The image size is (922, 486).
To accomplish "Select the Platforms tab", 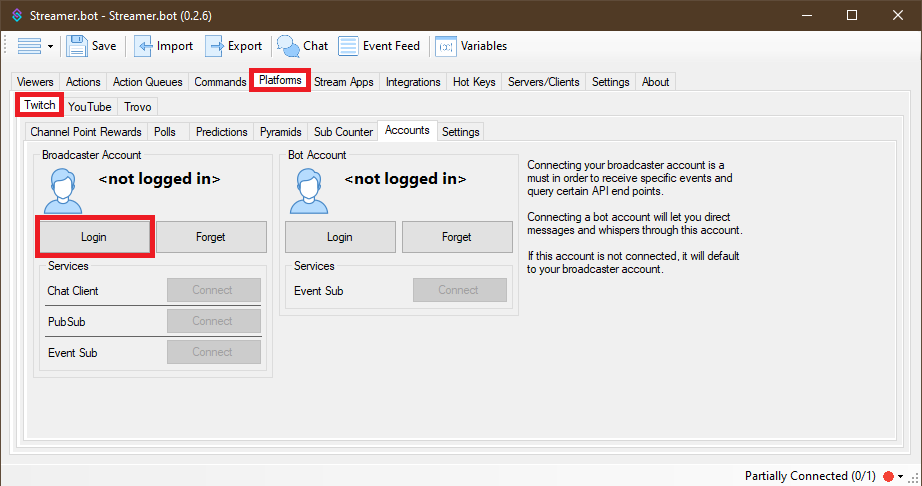I will (x=280, y=80).
